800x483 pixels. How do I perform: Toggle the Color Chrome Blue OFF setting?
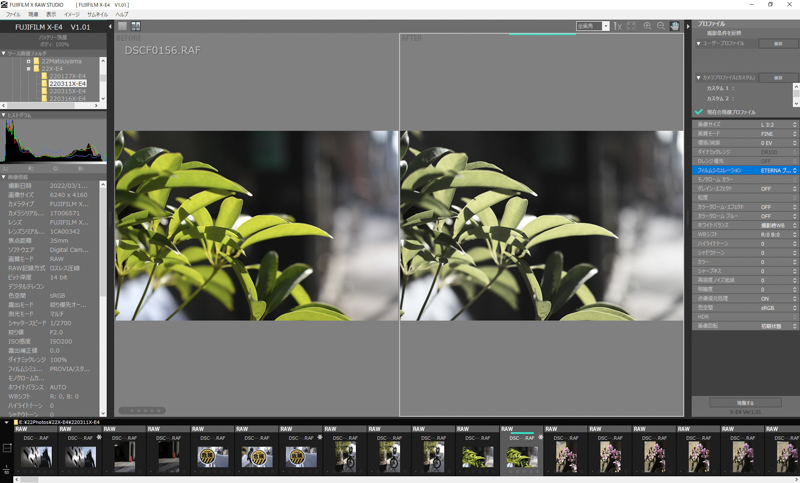coord(745,216)
